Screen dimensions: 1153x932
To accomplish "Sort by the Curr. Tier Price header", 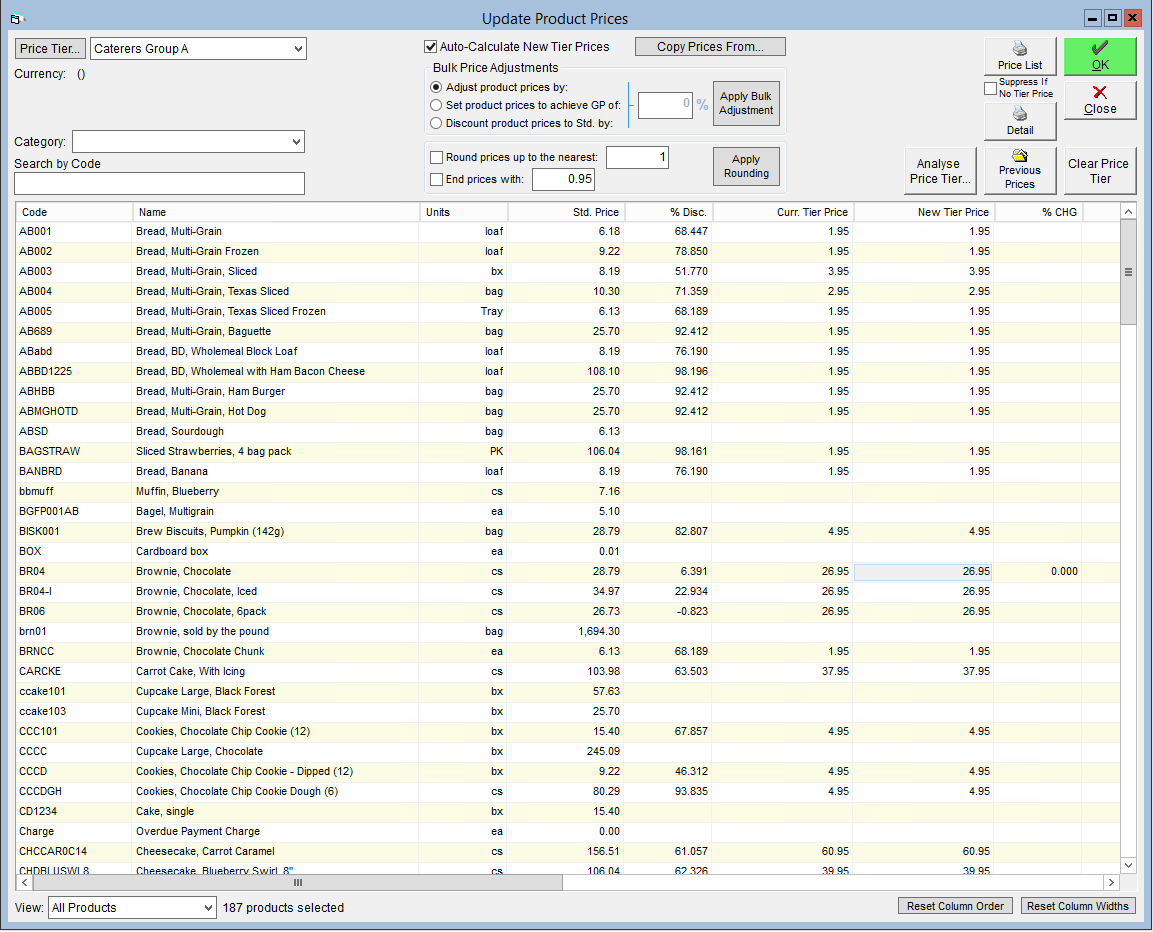I will pos(783,213).
